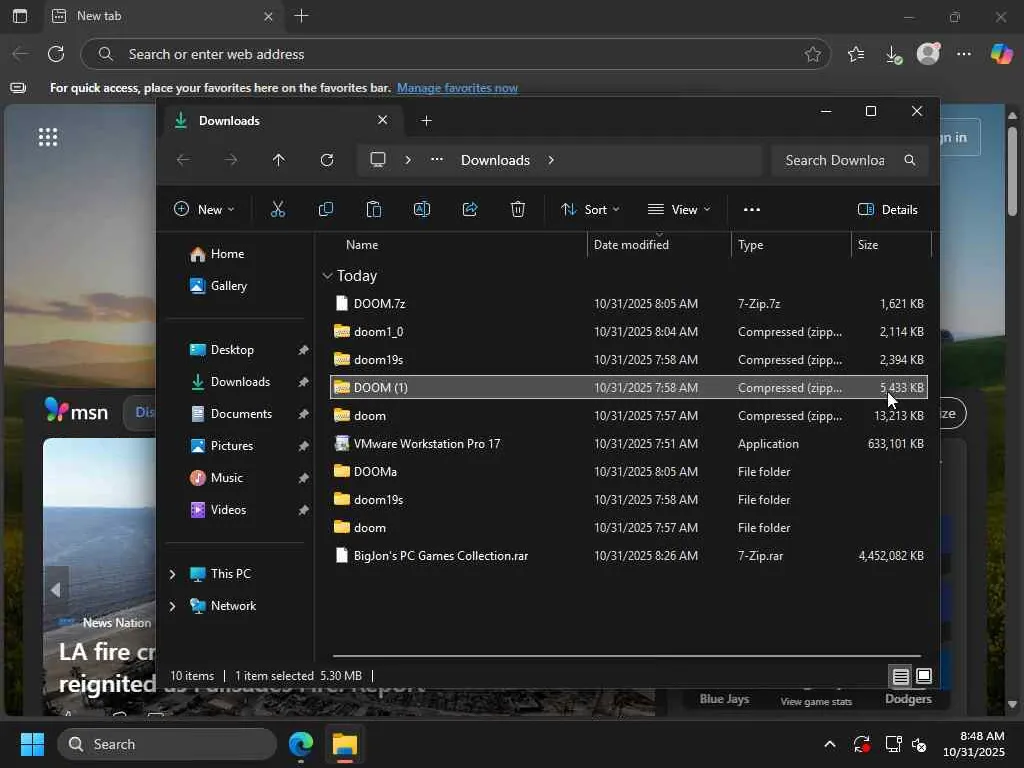Go up one folder level

coord(279,160)
